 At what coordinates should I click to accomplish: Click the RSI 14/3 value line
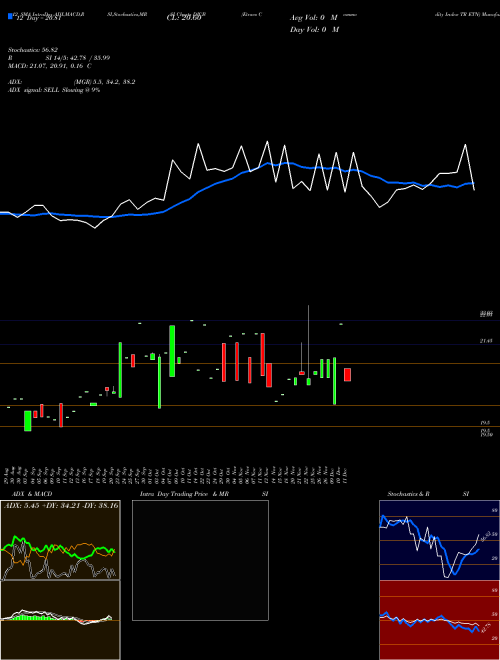(x=59, y=58)
